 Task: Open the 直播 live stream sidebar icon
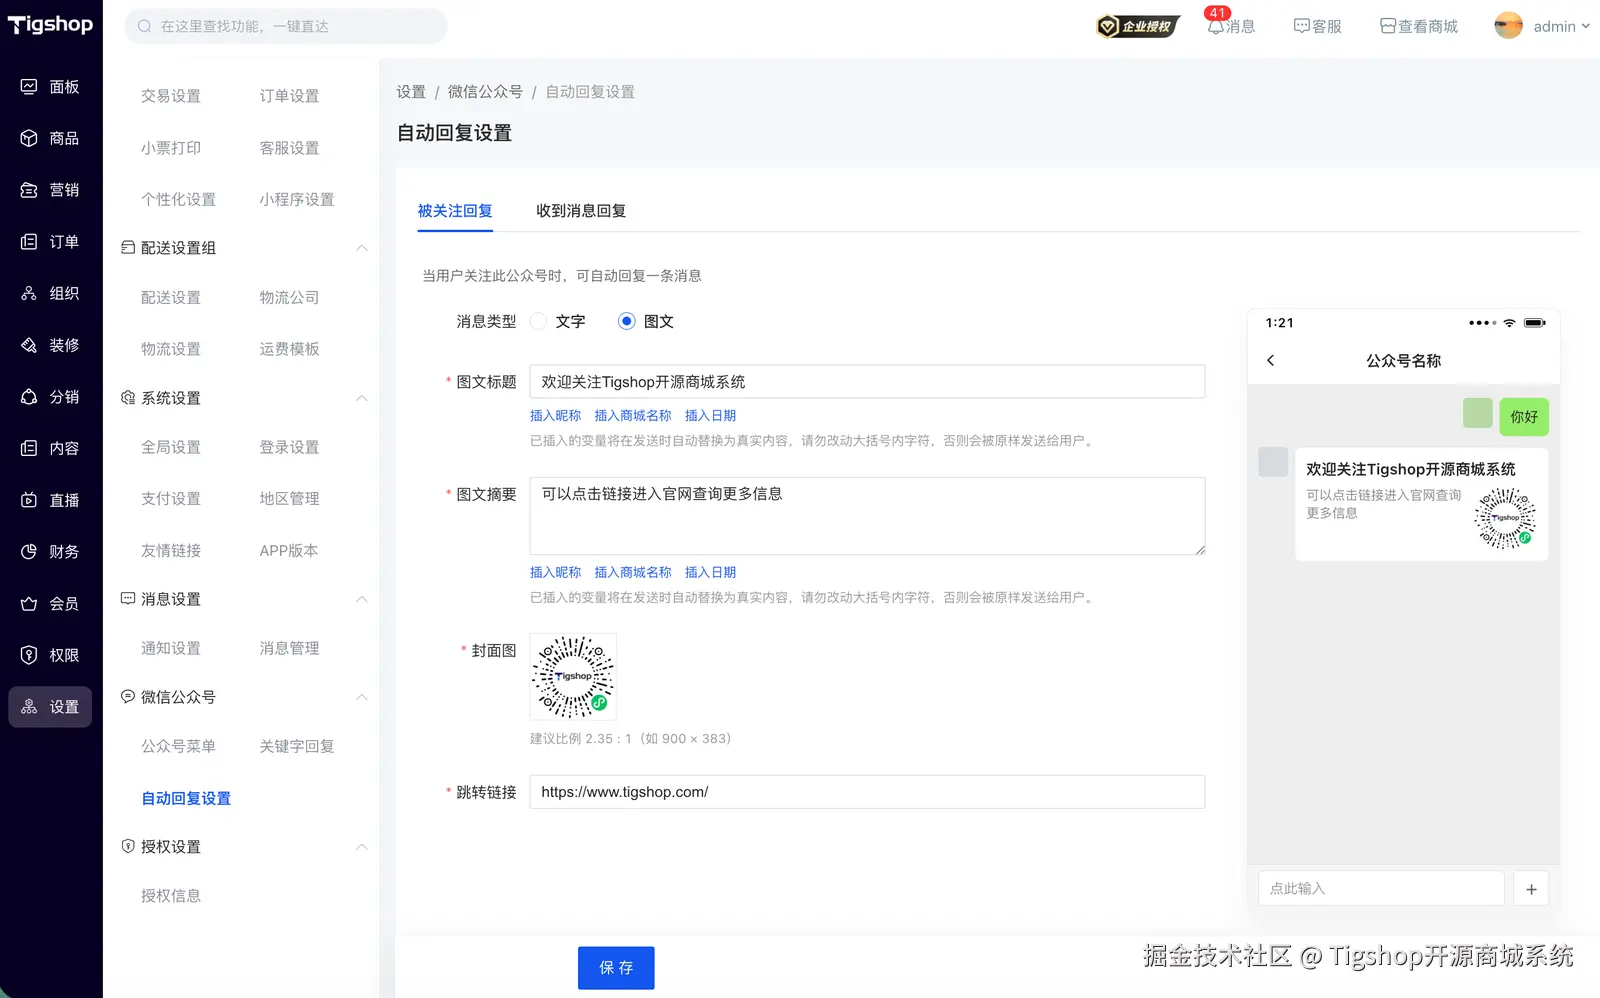click(29, 500)
